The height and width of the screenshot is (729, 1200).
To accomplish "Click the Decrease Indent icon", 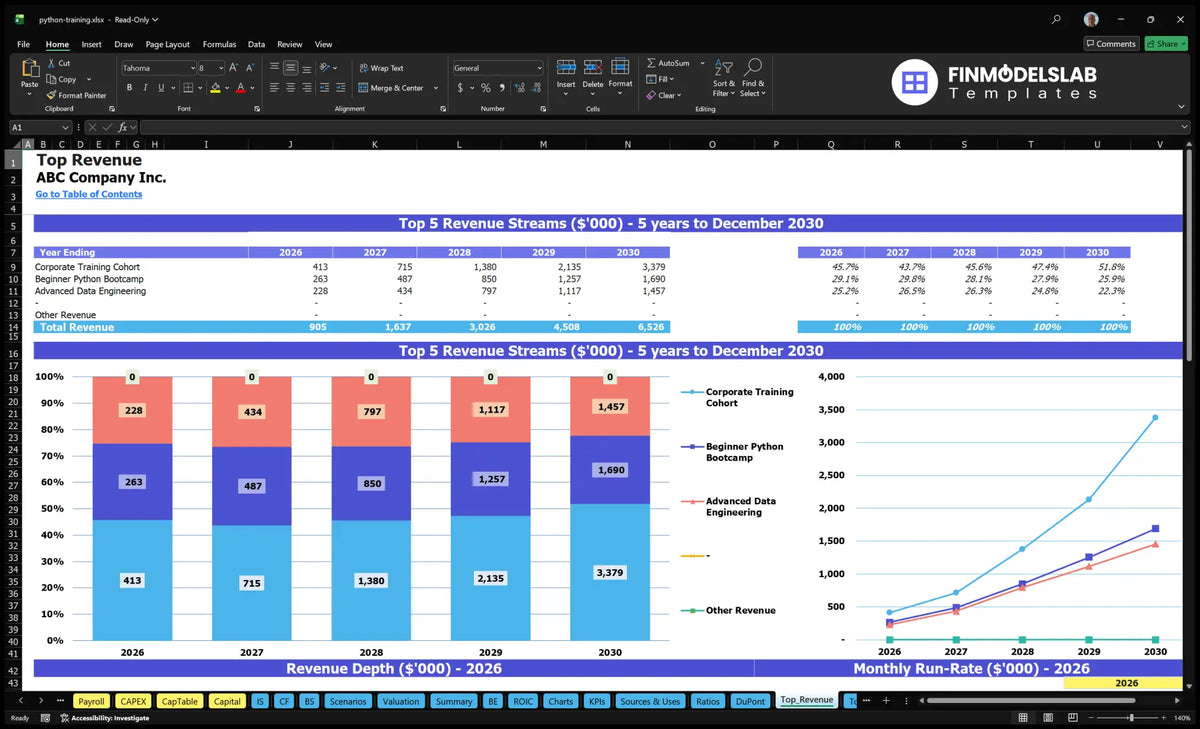I will click(324, 88).
